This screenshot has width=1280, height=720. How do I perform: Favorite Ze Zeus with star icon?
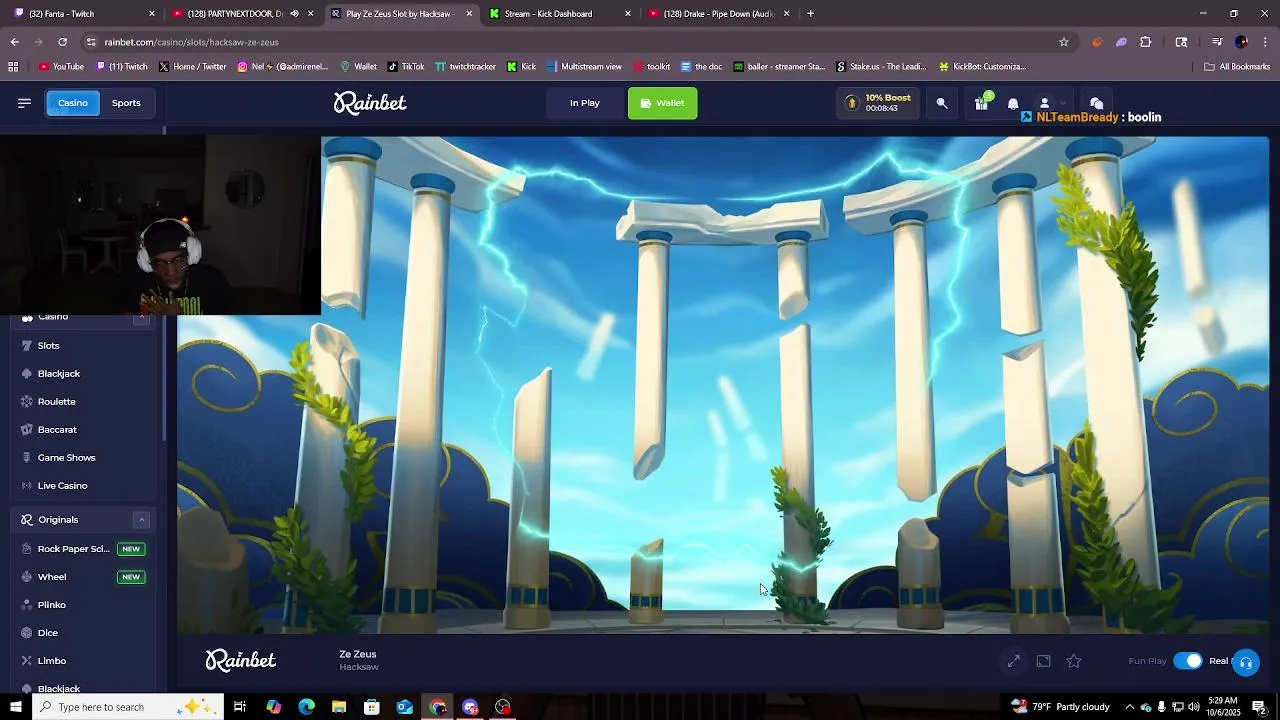[x=1074, y=661]
